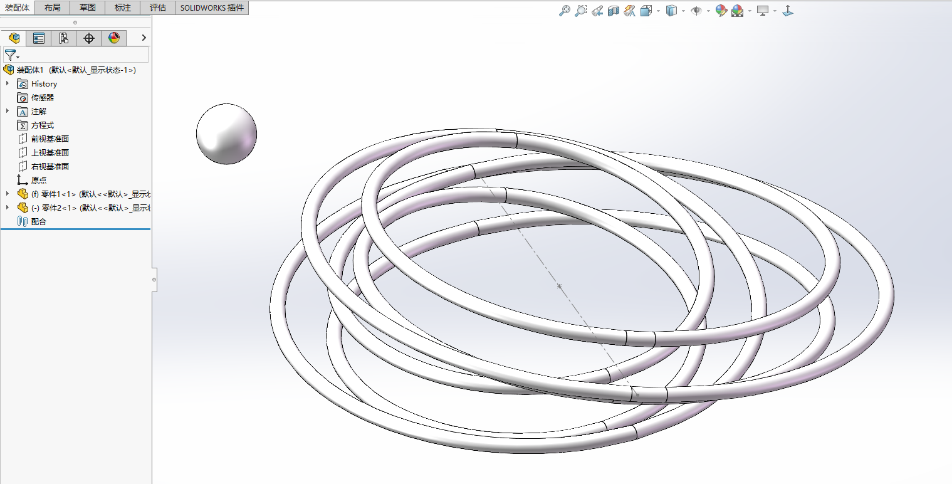The height and width of the screenshot is (484, 952).
Task: Open the tree filter funnel dropdown
Action: (12, 55)
